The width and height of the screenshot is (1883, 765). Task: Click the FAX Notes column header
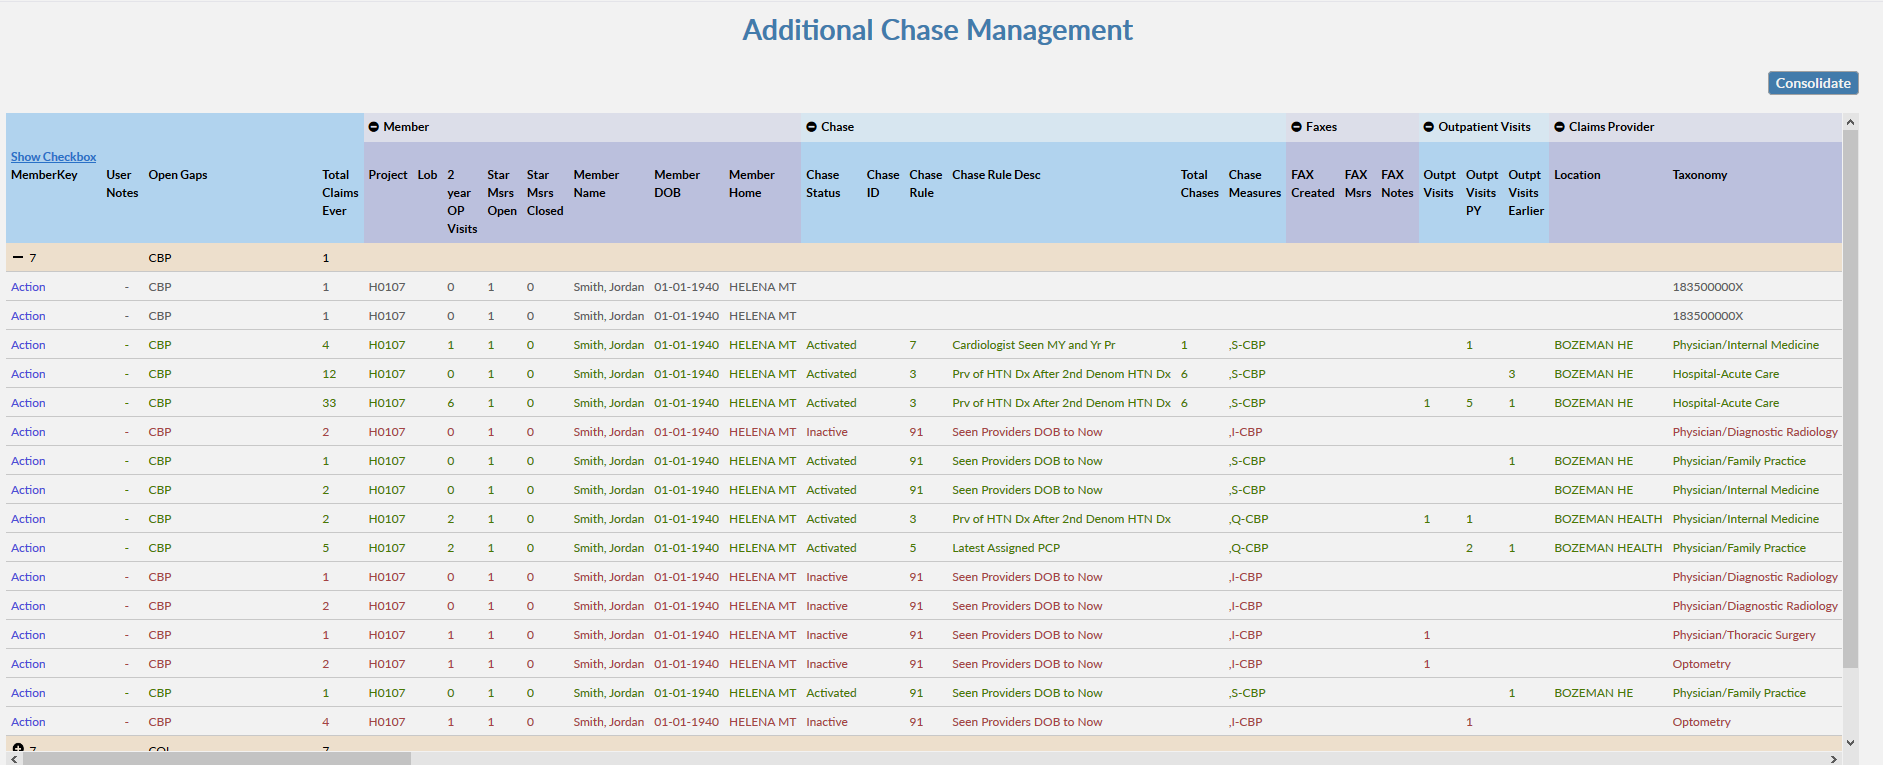(1397, 184)
